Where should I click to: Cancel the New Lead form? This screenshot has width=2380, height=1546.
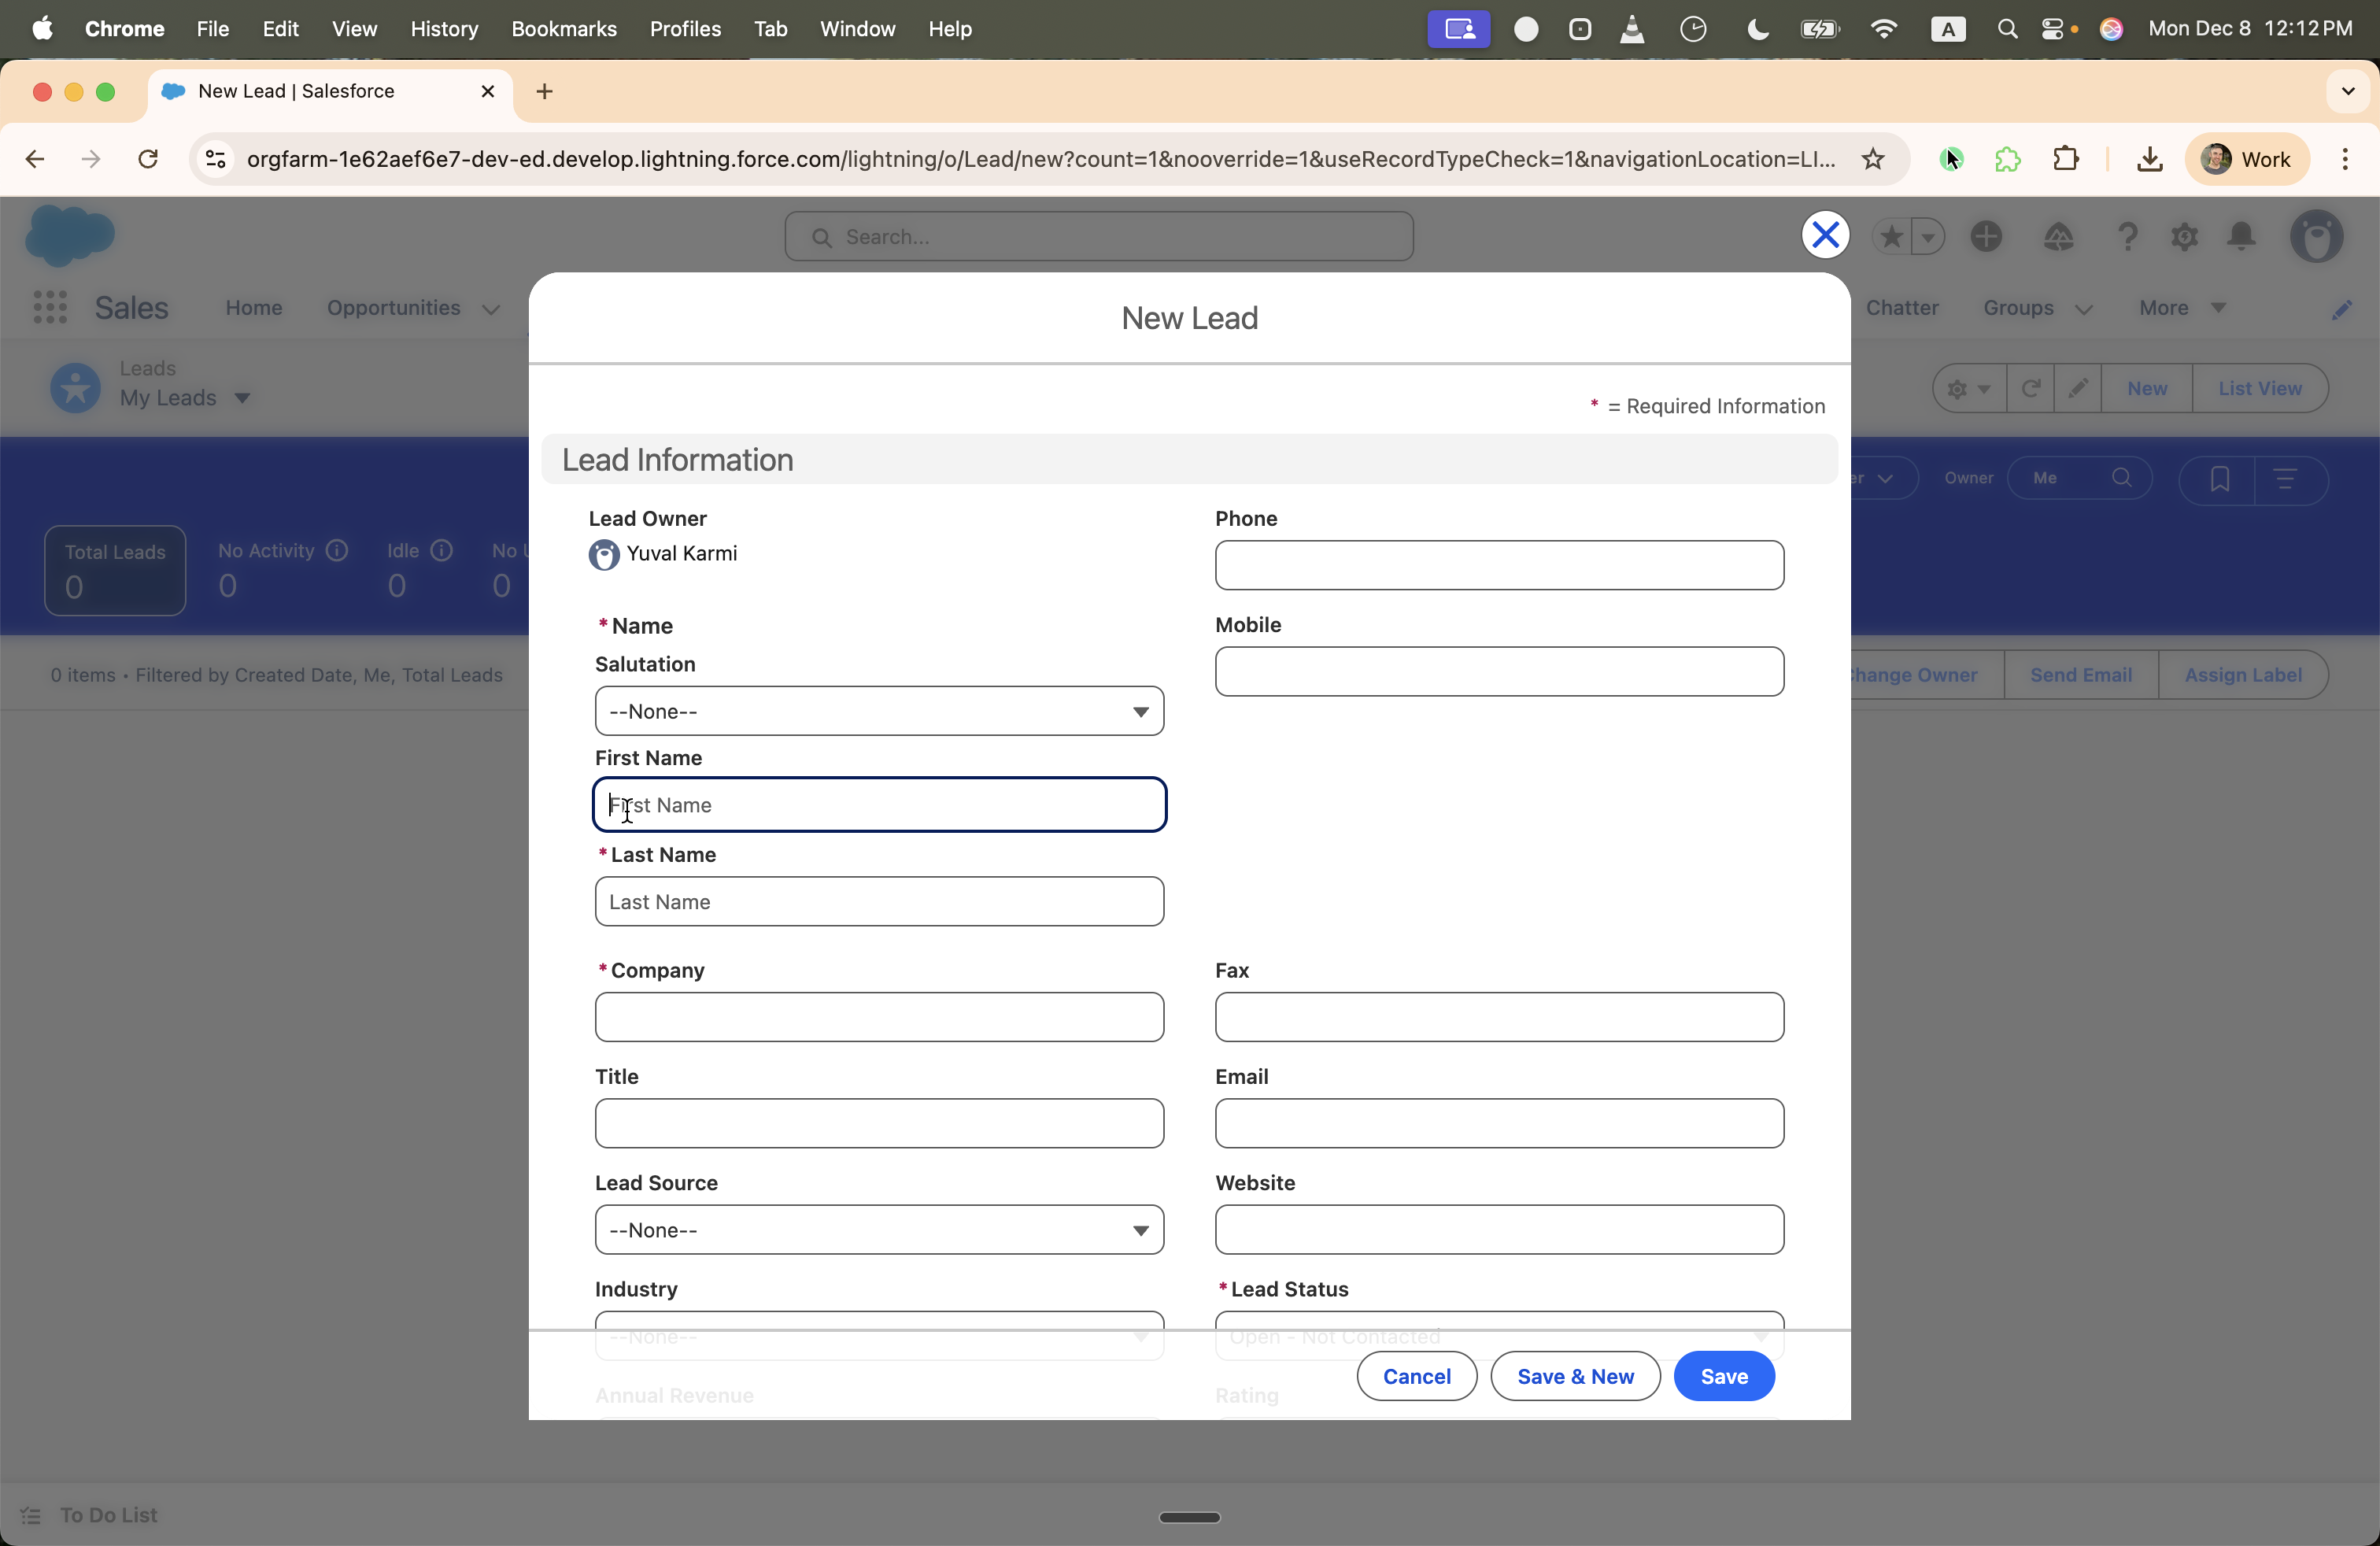pyautogui.click(x=1416, y=1376)
